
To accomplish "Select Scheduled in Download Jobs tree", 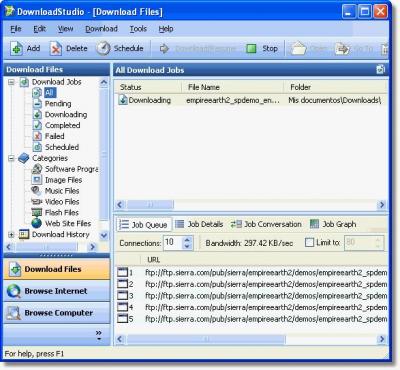I will point(62,147).
